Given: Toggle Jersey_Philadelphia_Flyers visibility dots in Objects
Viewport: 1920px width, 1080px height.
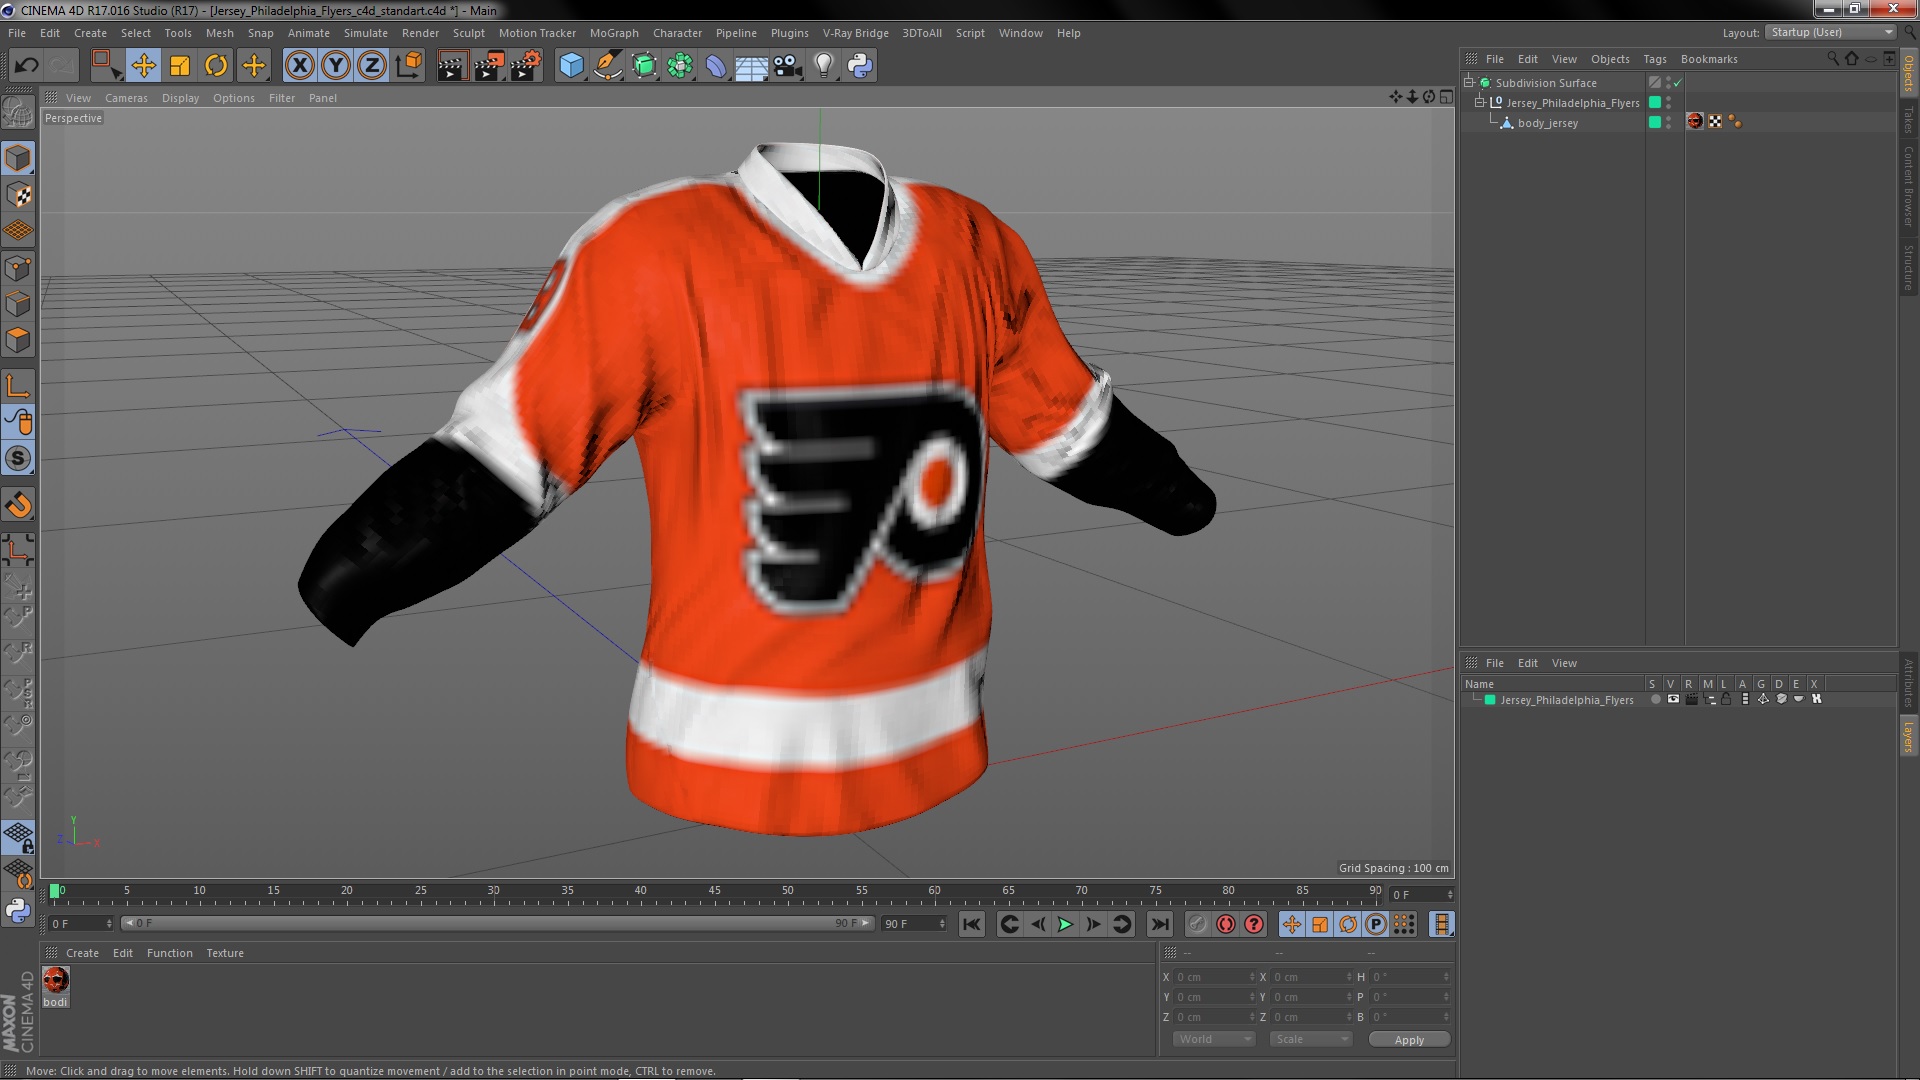Looking at the screenshot, I should (1668, 103).
